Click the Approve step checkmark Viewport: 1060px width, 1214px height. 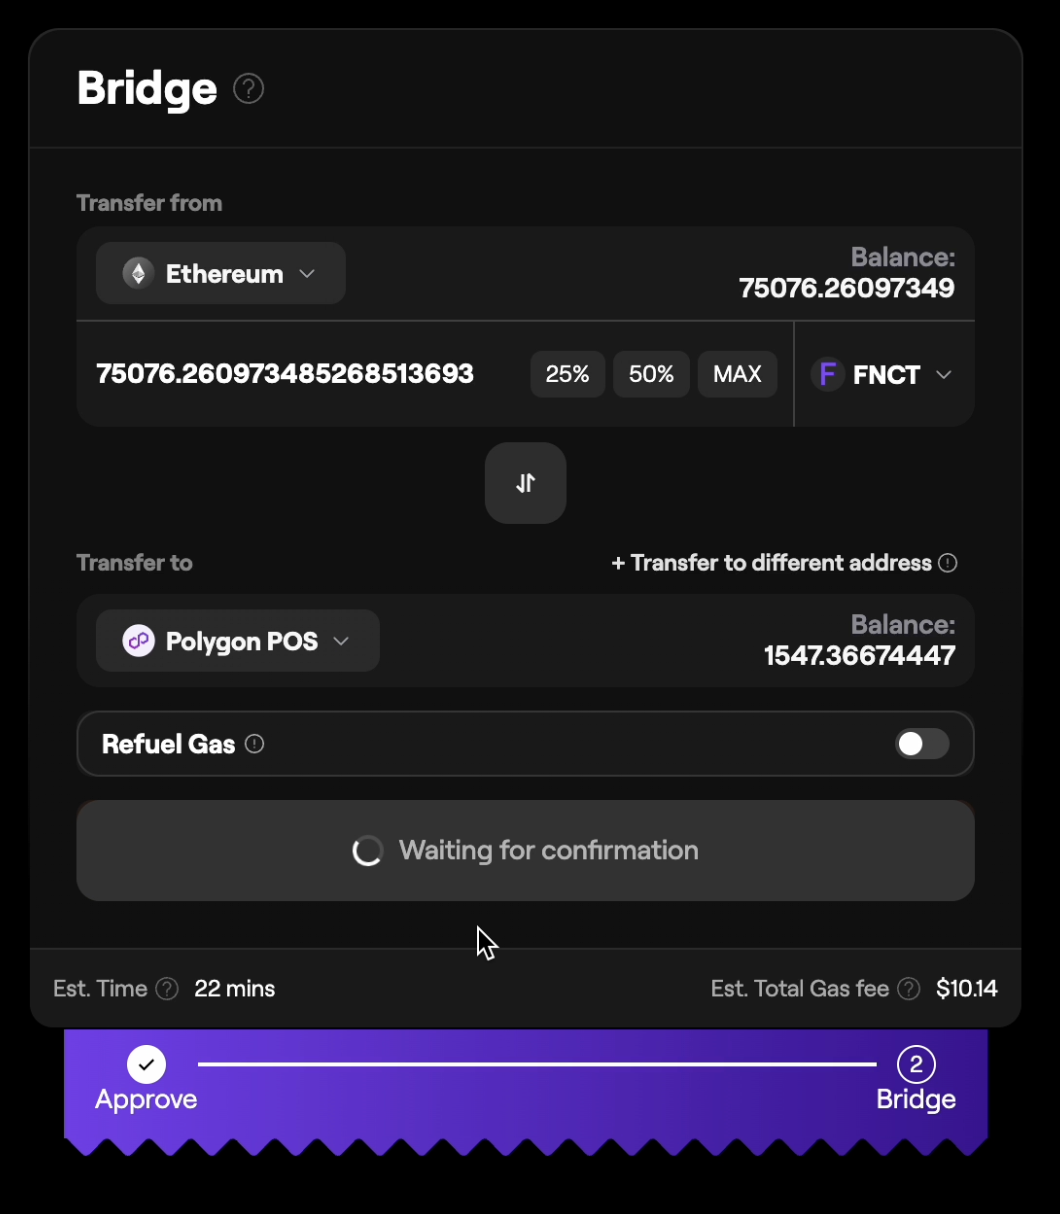coord(146,1064)
